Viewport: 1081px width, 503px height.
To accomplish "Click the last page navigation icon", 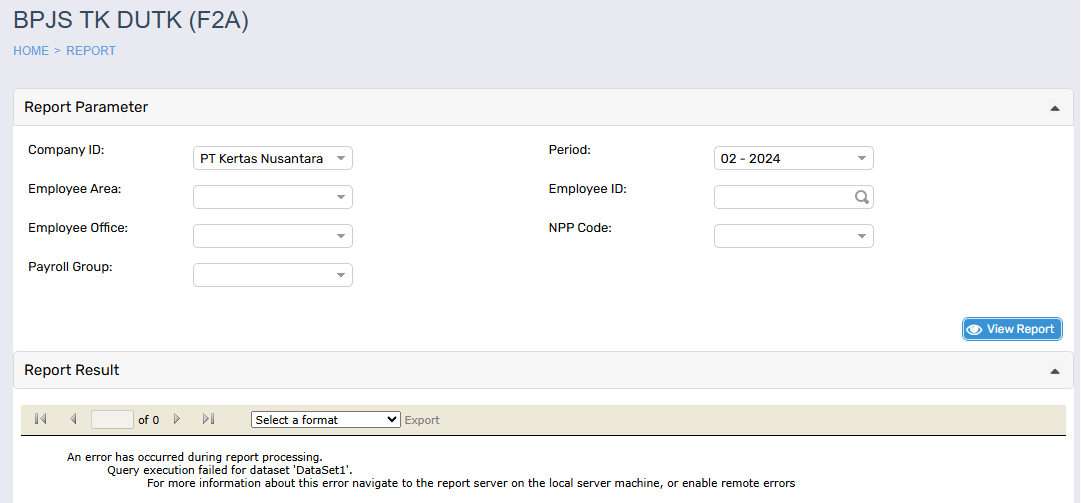I will 209,419.
